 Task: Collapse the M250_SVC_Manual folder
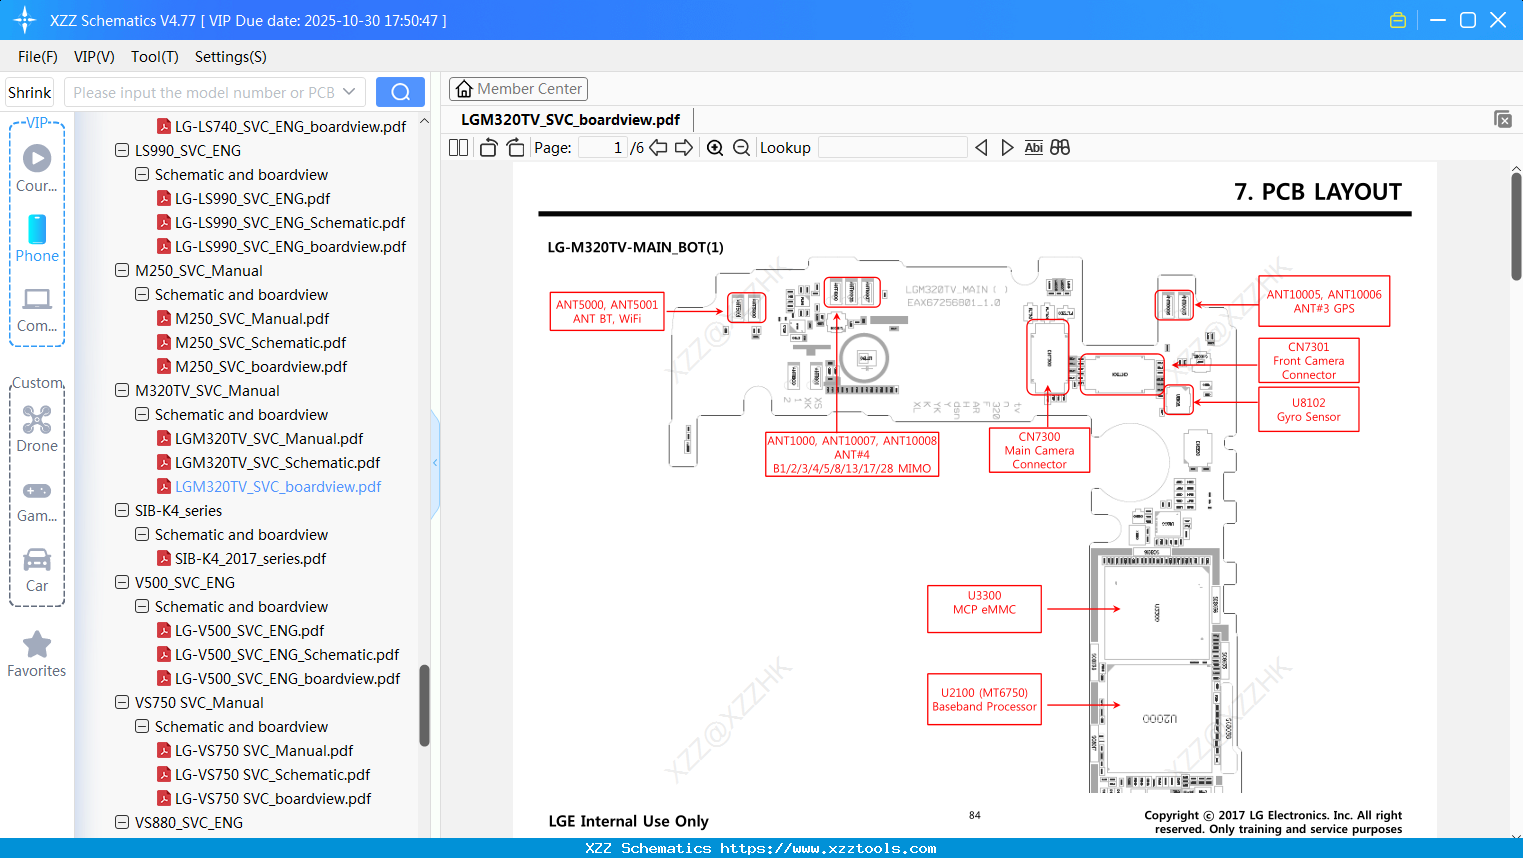pos(122,271)
